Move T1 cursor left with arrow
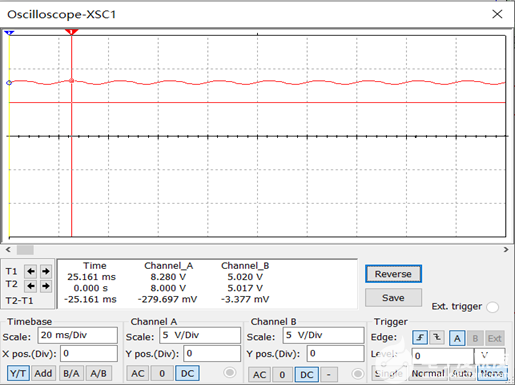Screen dimensions: 515x385 [31, 271]
